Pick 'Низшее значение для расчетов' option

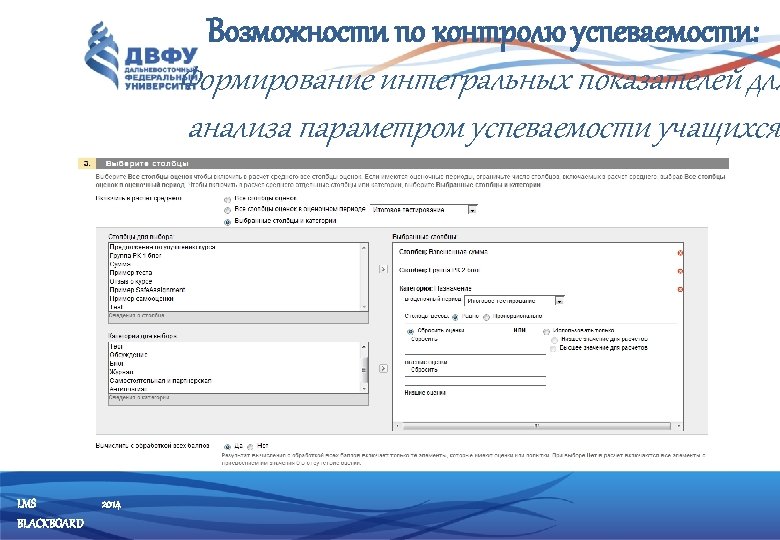(554, 340)
